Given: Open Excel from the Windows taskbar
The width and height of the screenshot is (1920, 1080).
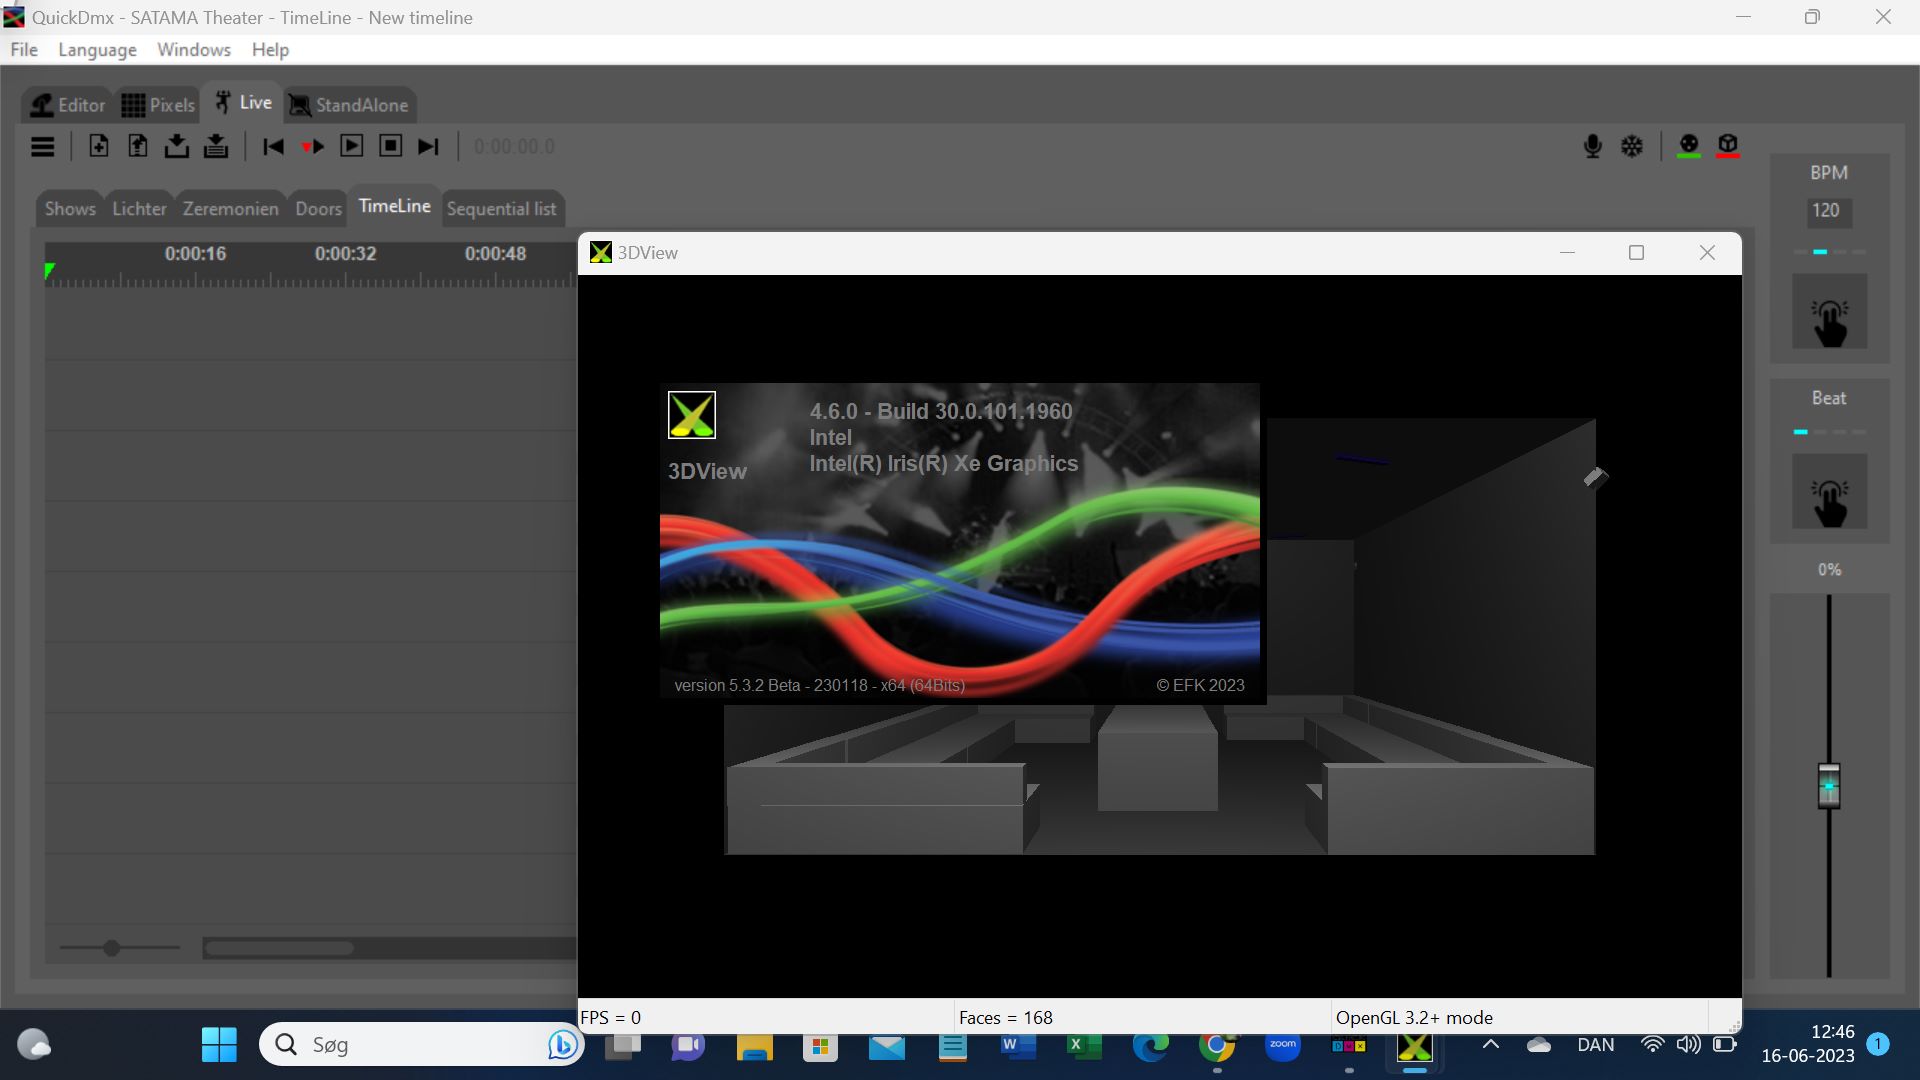Looking at the screenshot, I should (1083, 1046).
